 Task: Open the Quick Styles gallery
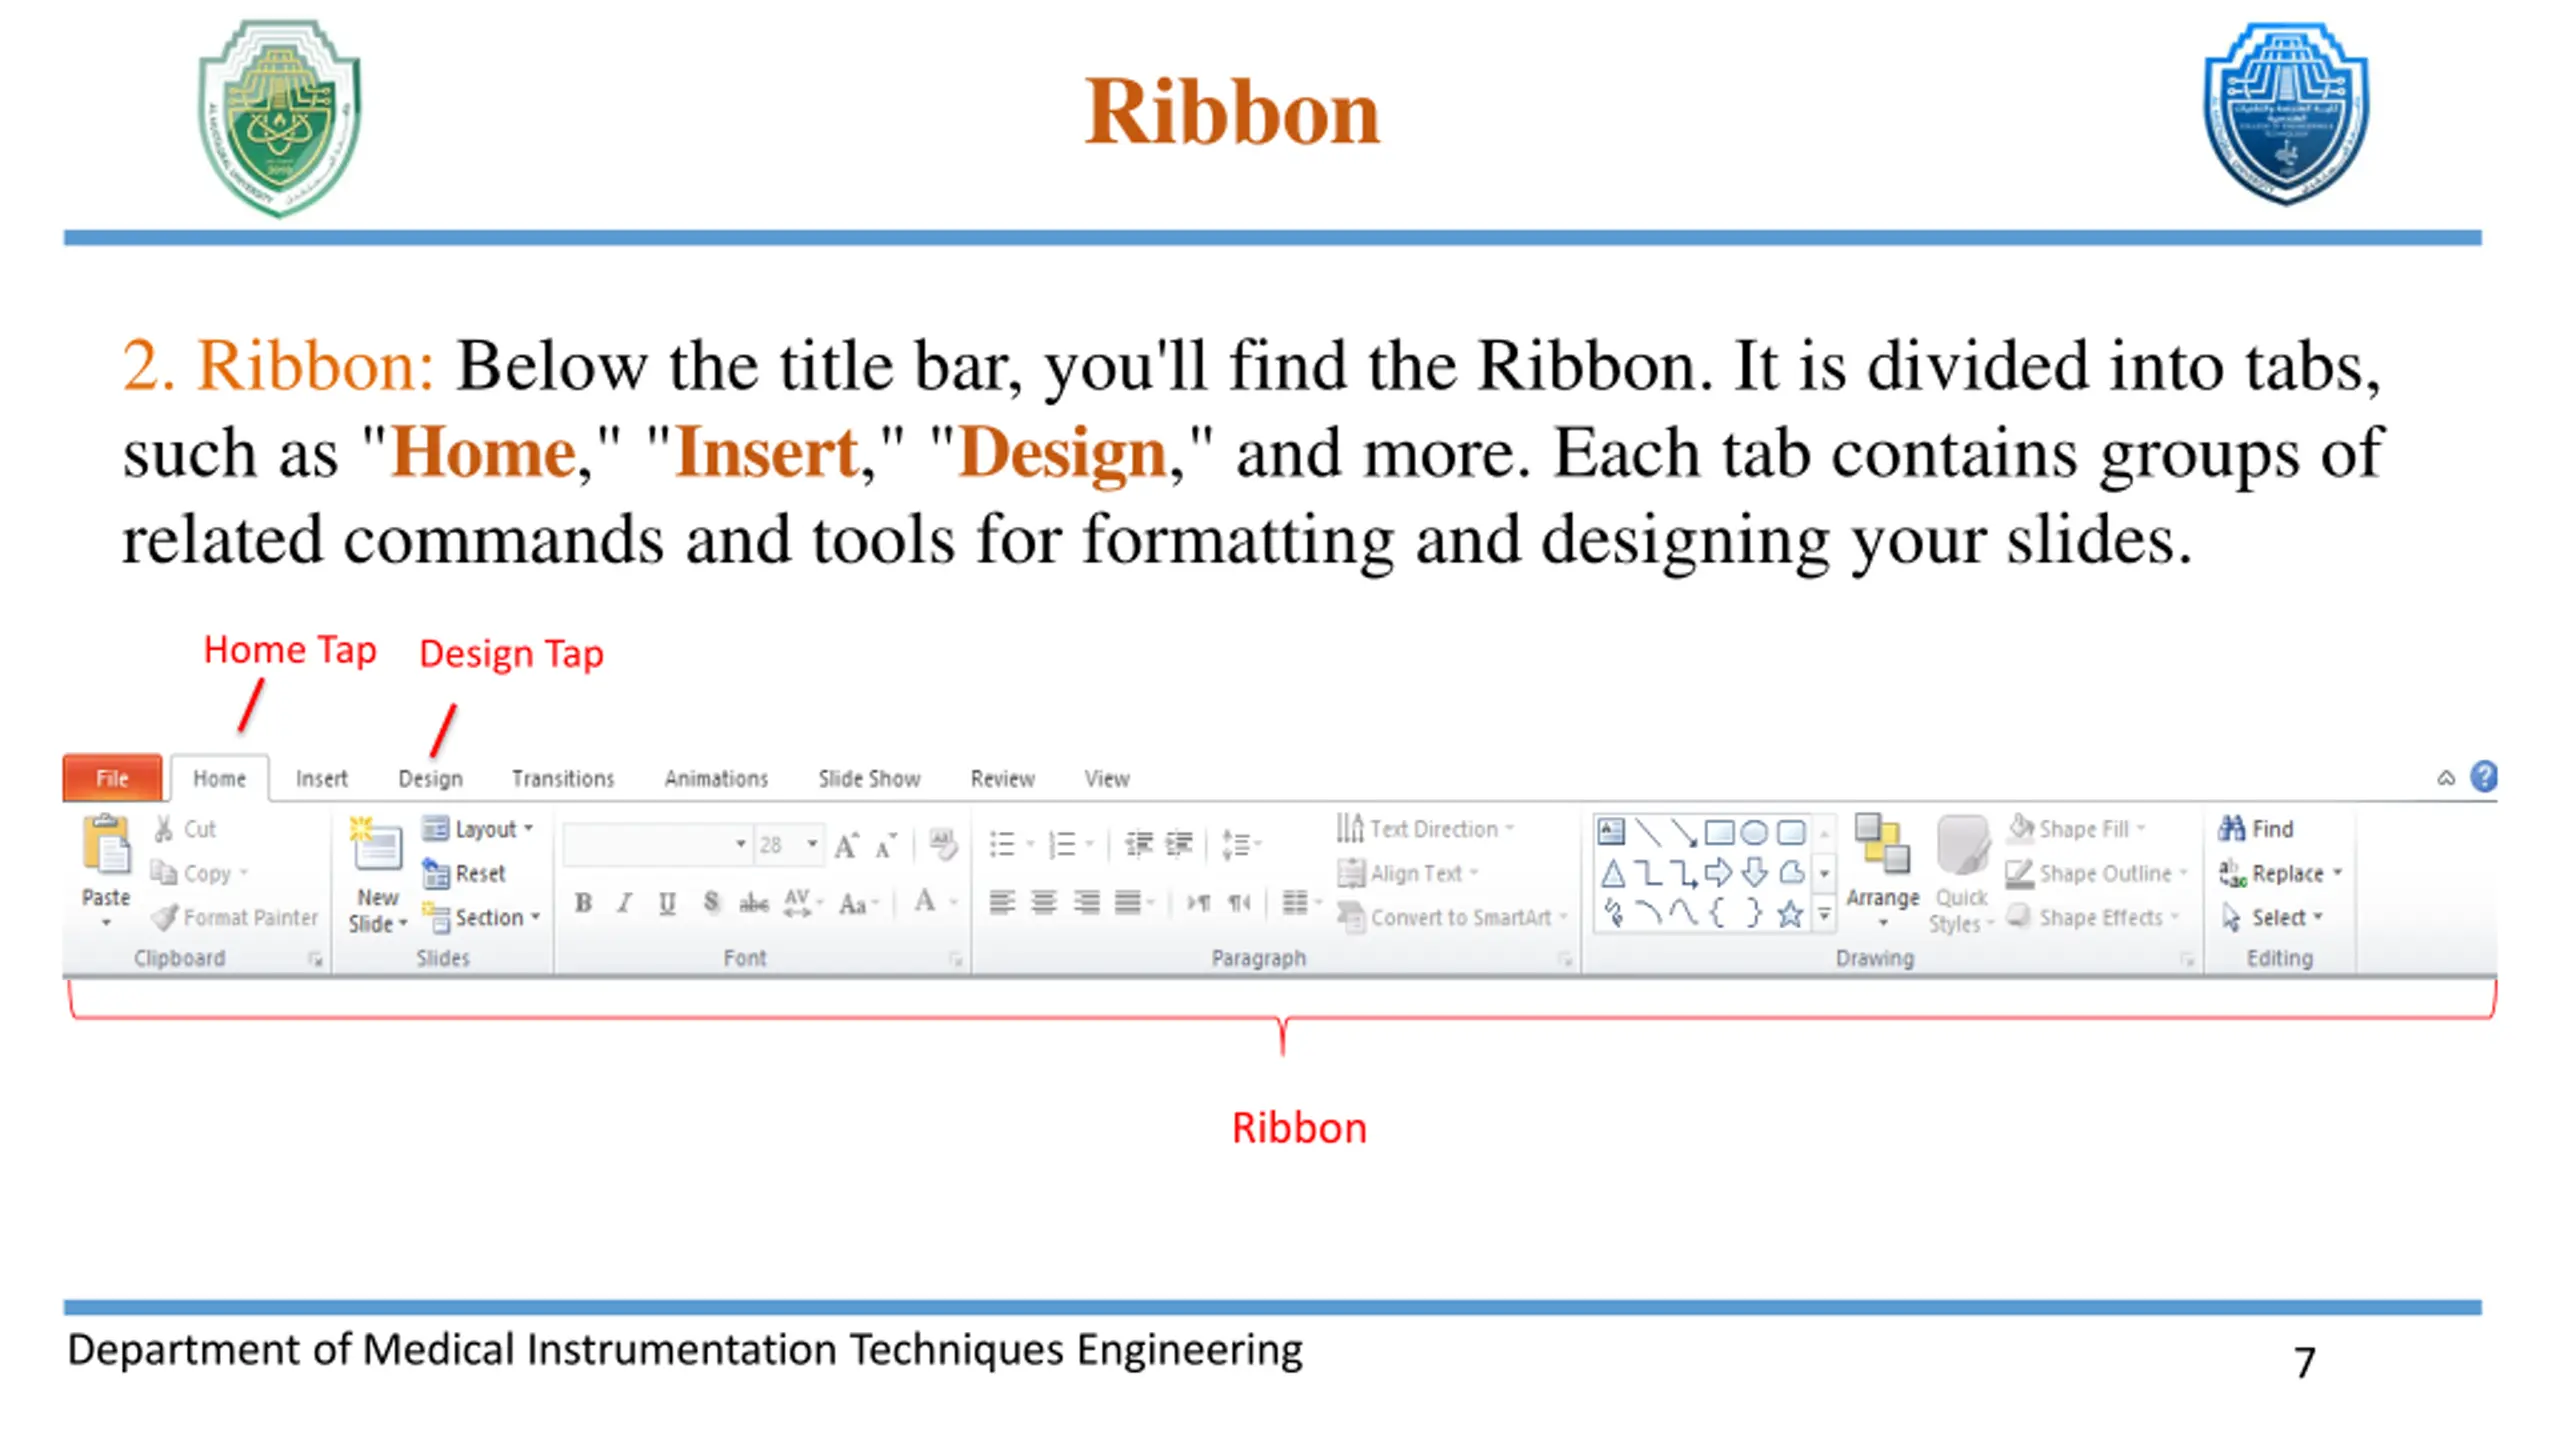[1960, 875]
